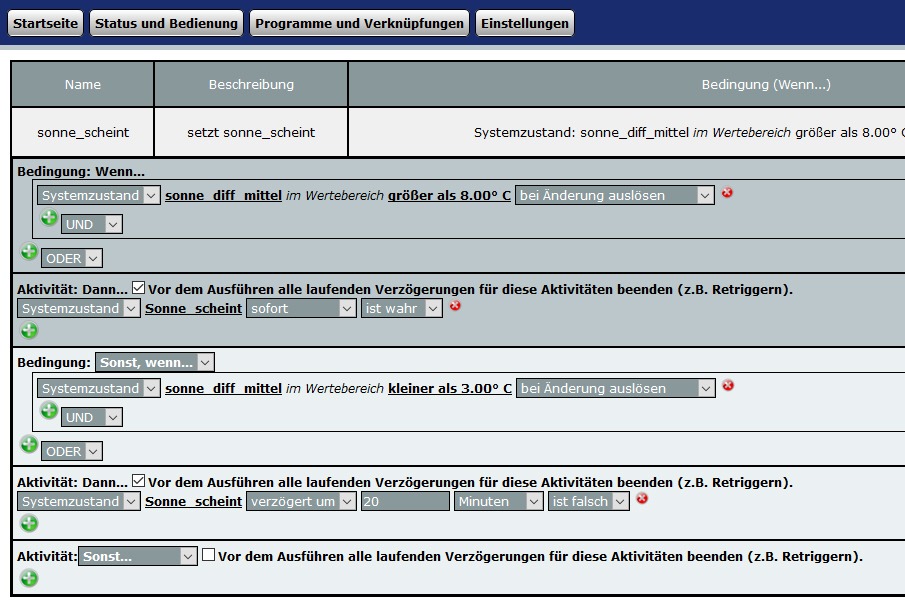The width and height of the screenshot is (905, 600).
Task: Edit the kleiner als 3.00° C value range
Action: click(x=450, y=389)
